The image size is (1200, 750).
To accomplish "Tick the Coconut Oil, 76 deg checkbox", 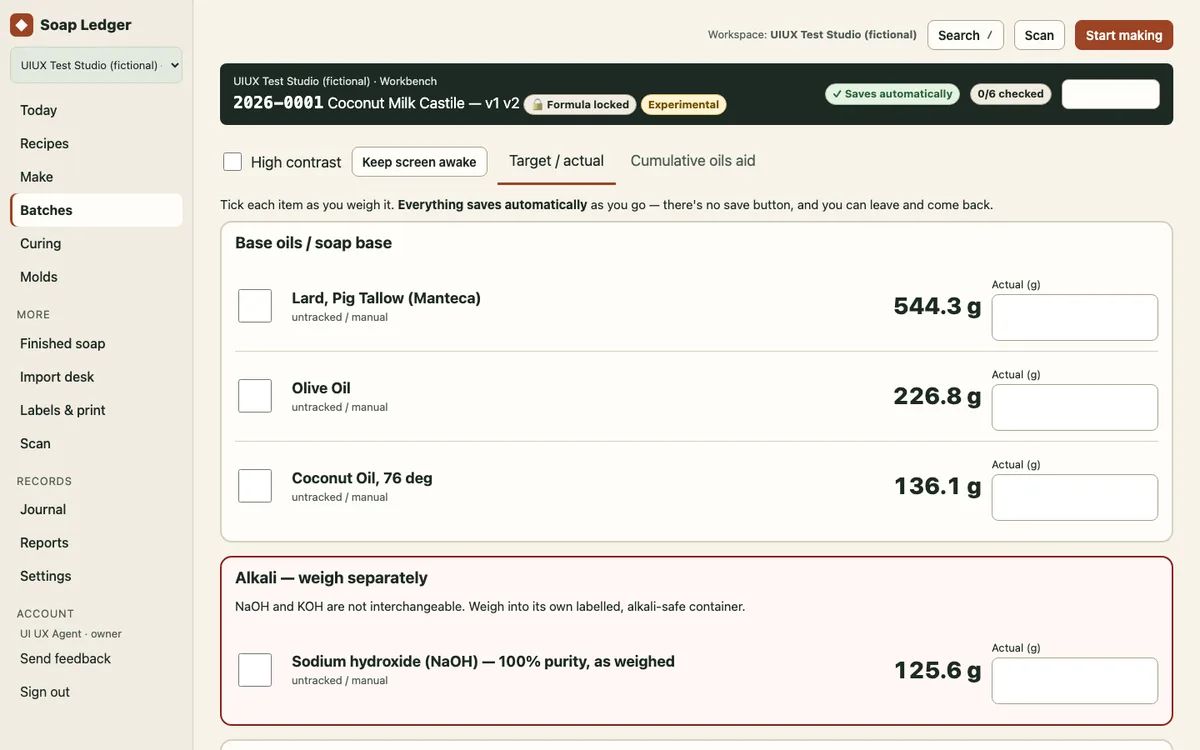I will pos(255,486).
